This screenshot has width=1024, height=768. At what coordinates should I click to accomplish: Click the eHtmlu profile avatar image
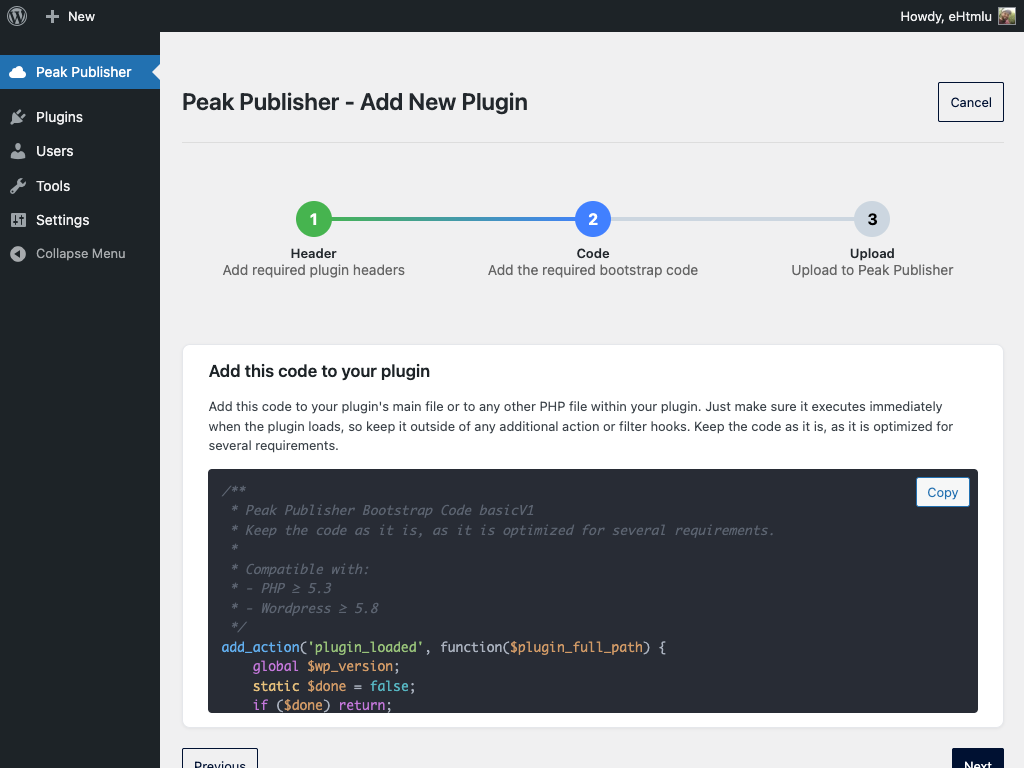pyautogui.click(x=1005, y=16)
